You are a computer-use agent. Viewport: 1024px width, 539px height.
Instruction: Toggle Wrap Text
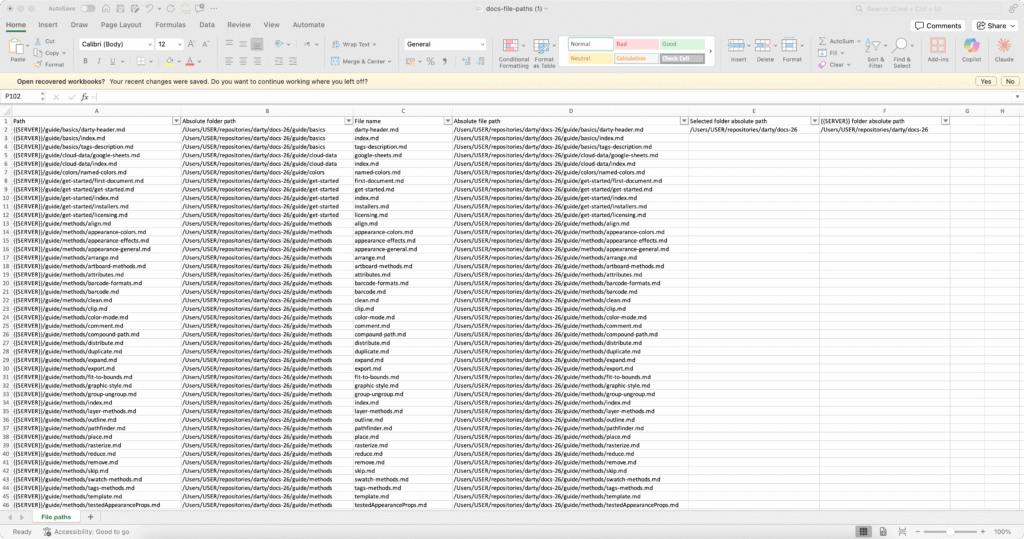tap(353, 44)
